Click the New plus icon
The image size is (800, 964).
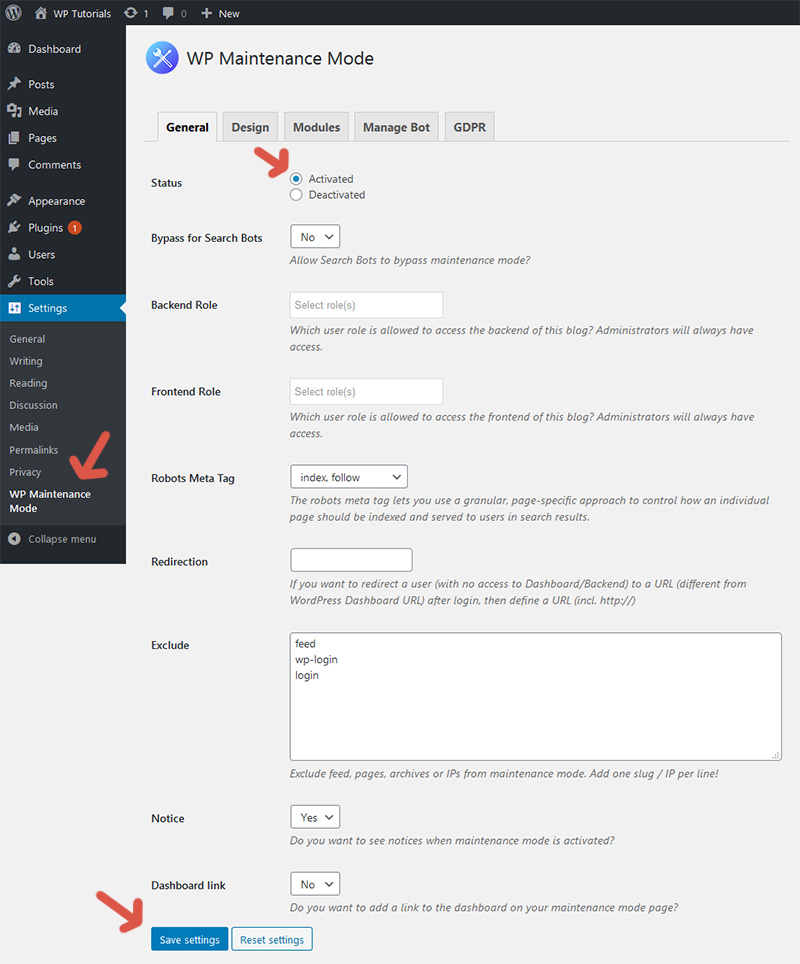tap(207, 13)
